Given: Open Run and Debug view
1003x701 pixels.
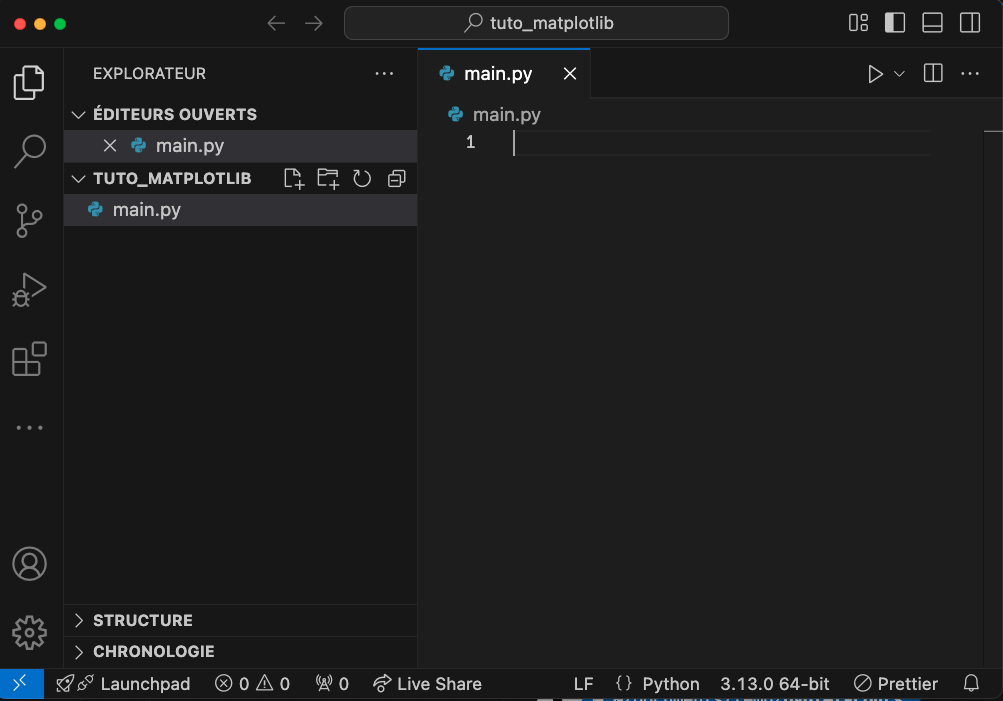Looking at the screenshot, I should pyautogui.click(x=29, y=289).
